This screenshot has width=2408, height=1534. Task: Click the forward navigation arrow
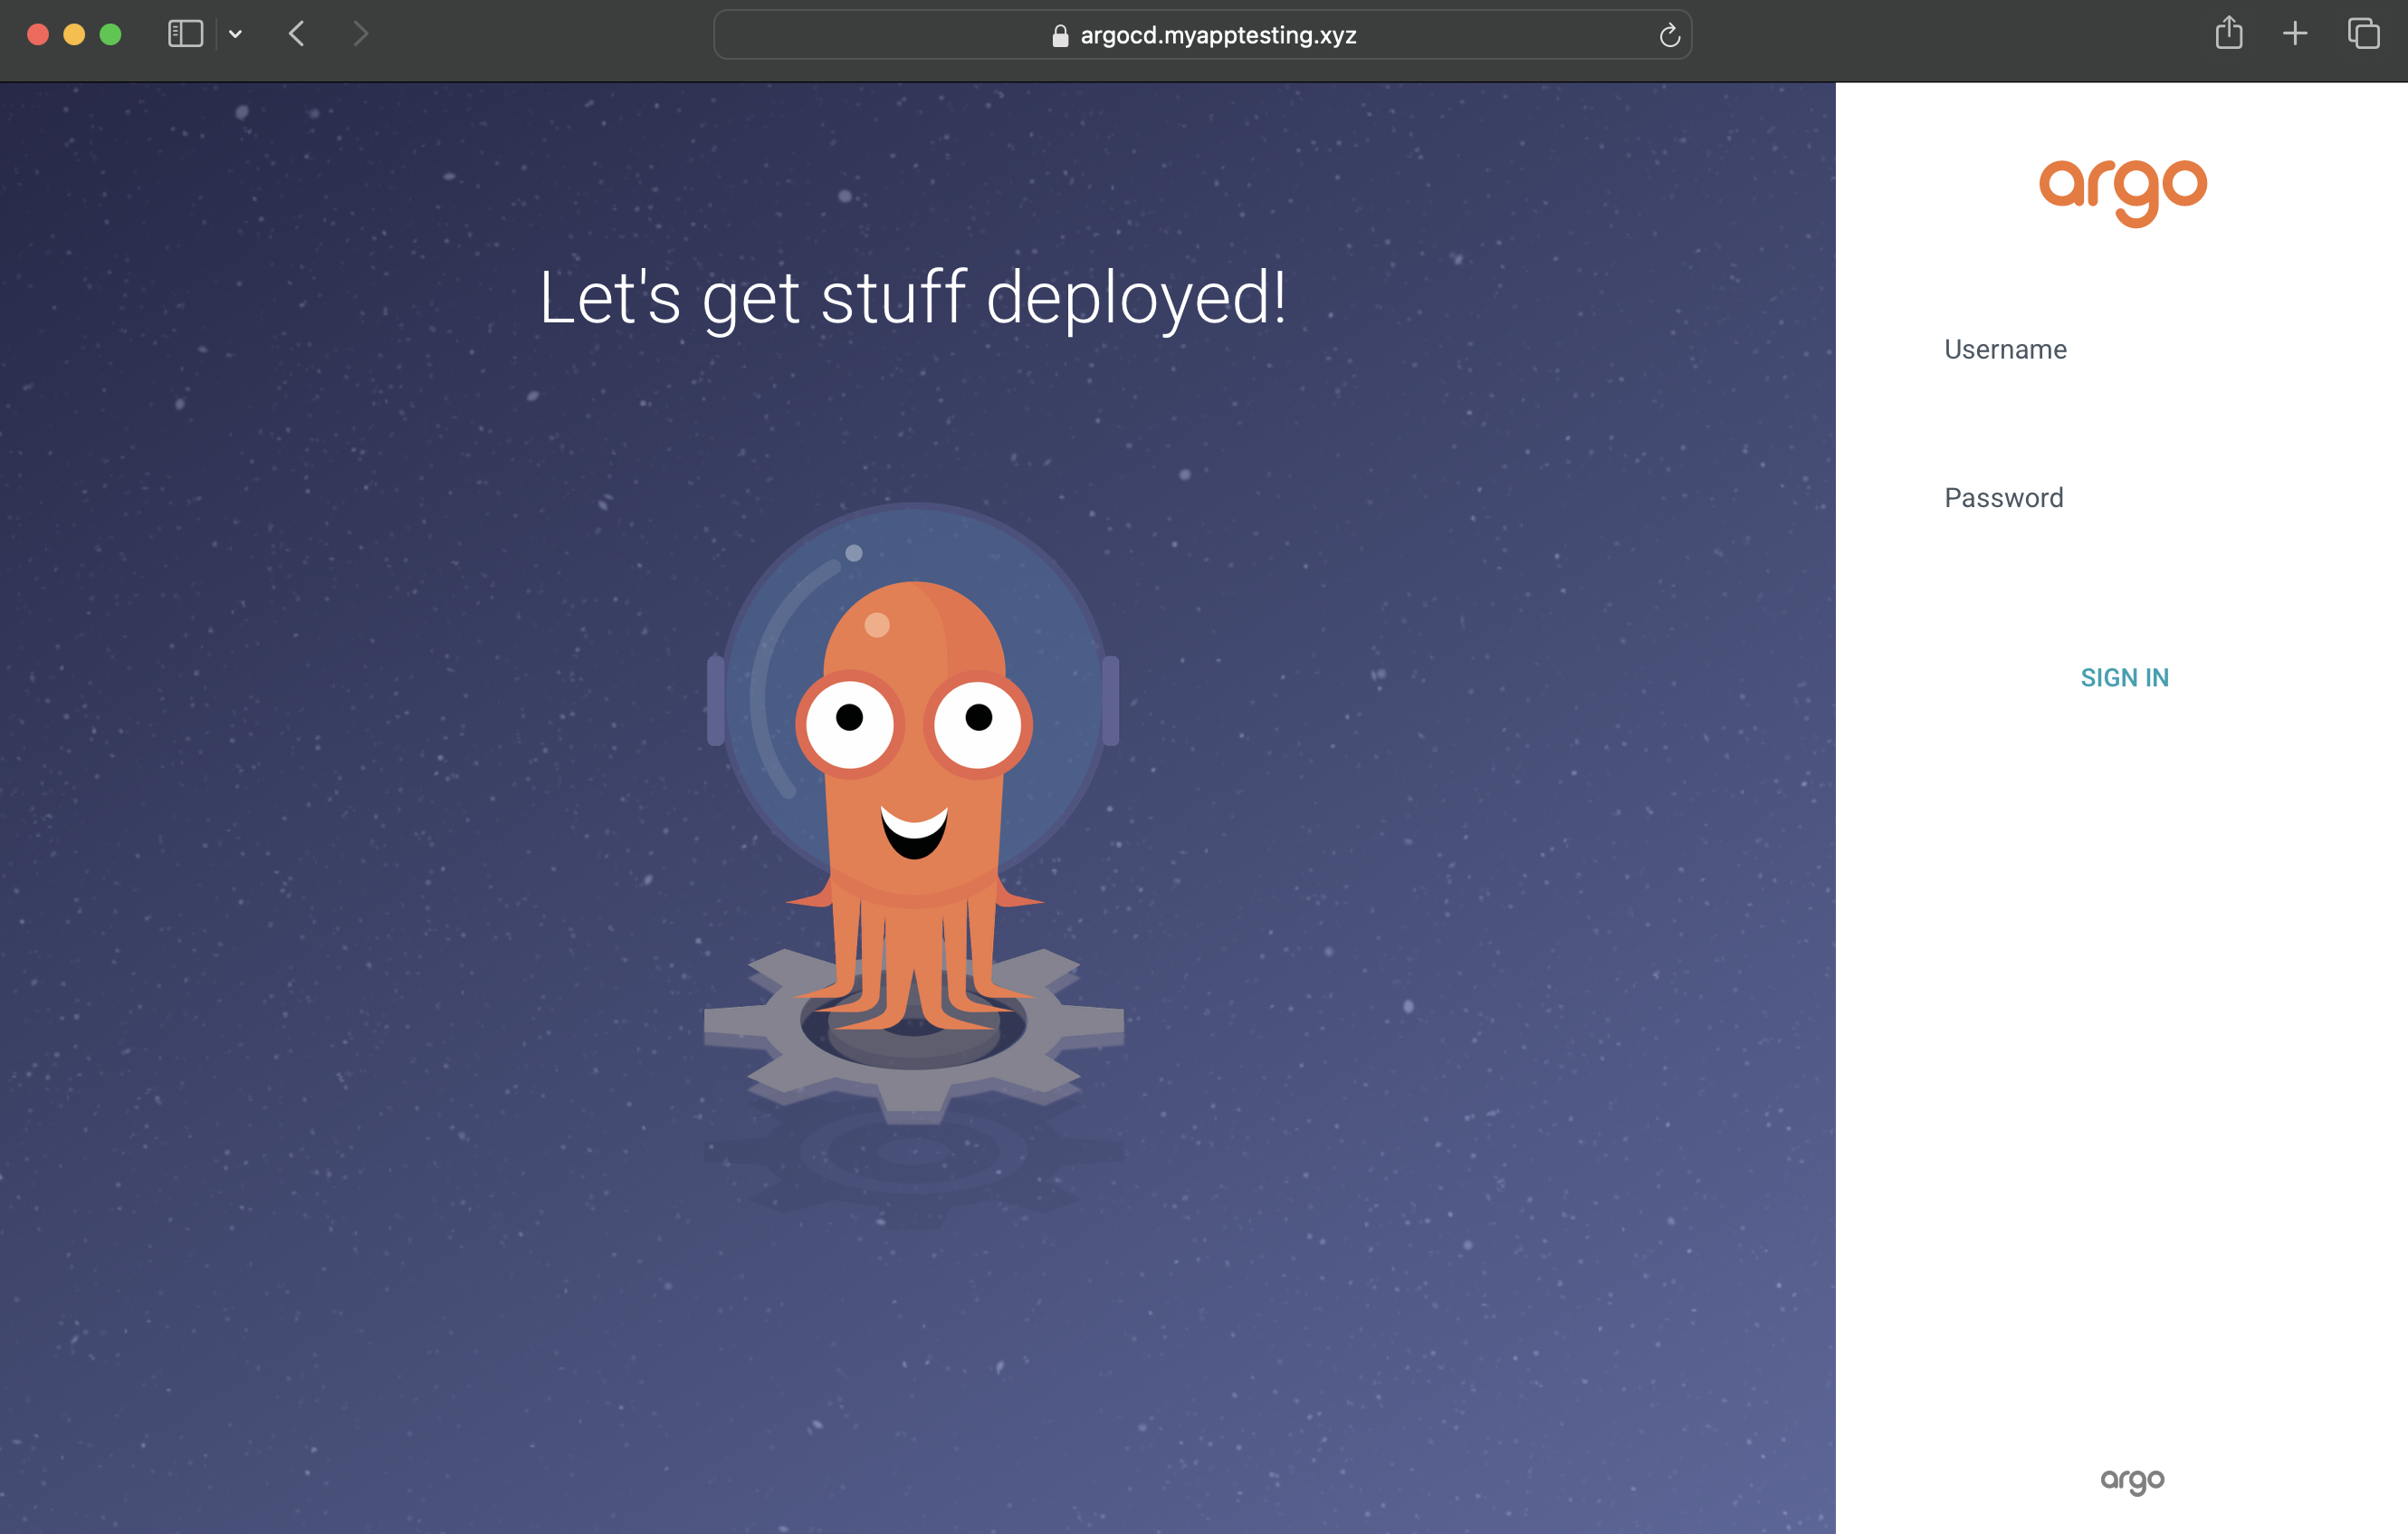click(361, 34)
